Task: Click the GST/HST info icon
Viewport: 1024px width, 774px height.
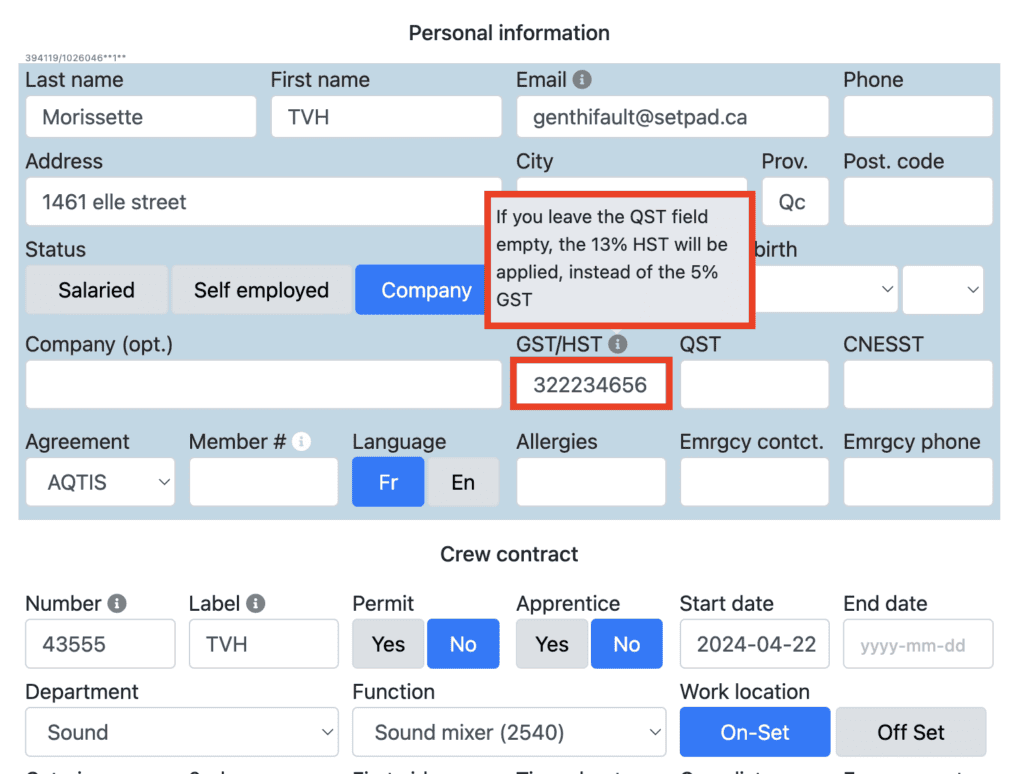Action: (618, 344)
